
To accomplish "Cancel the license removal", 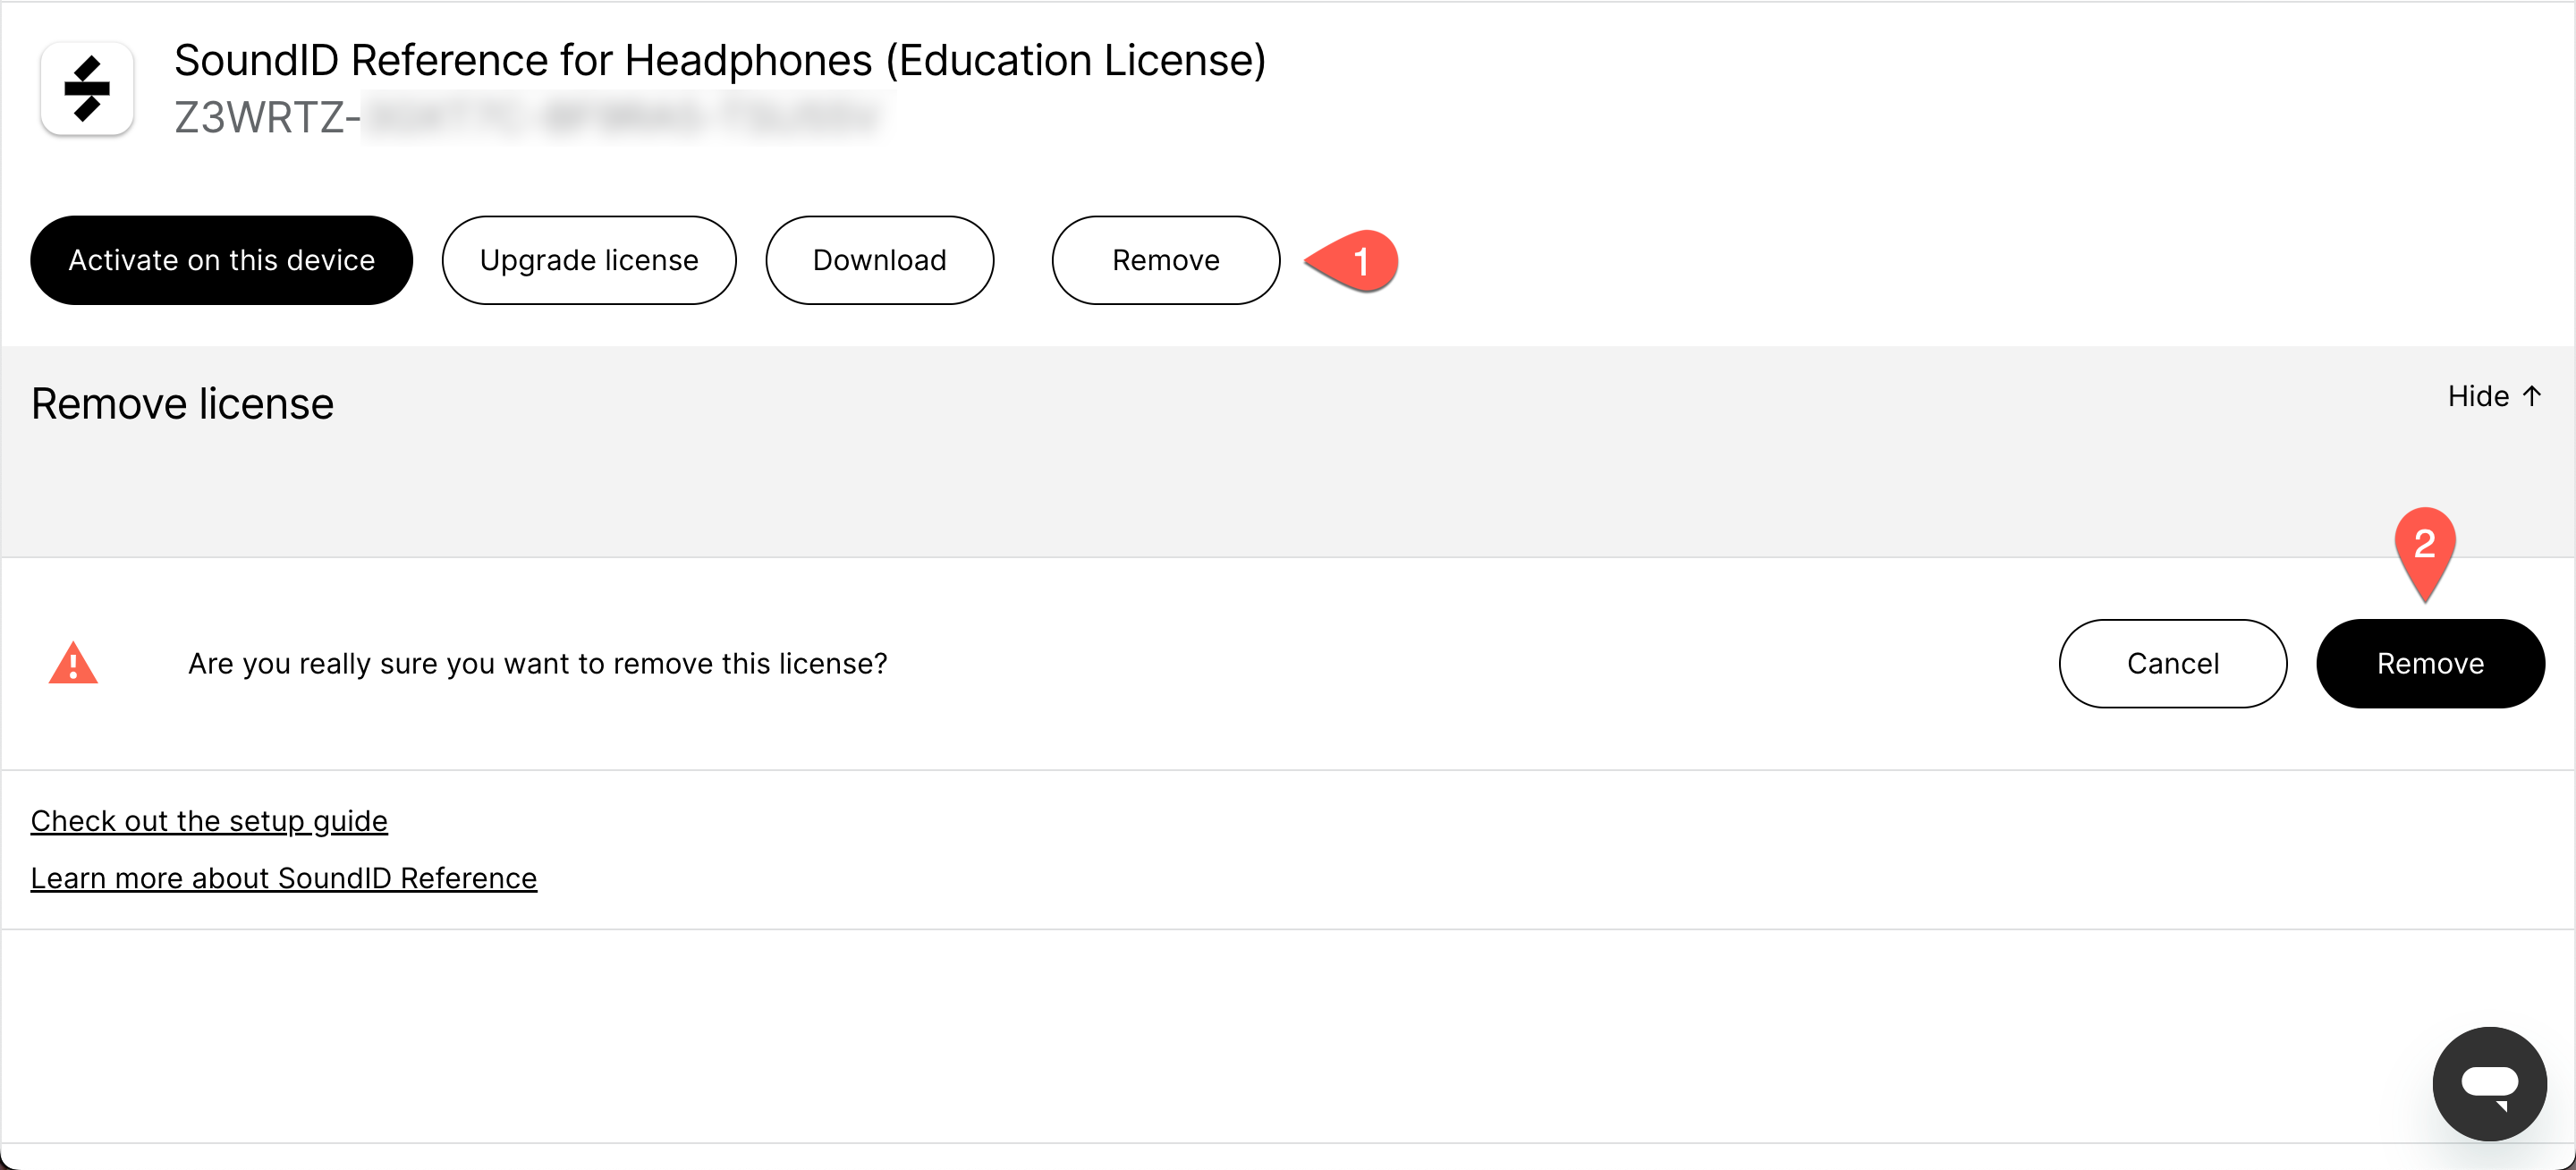I will pyautogui.click(x=2172, y=663).
